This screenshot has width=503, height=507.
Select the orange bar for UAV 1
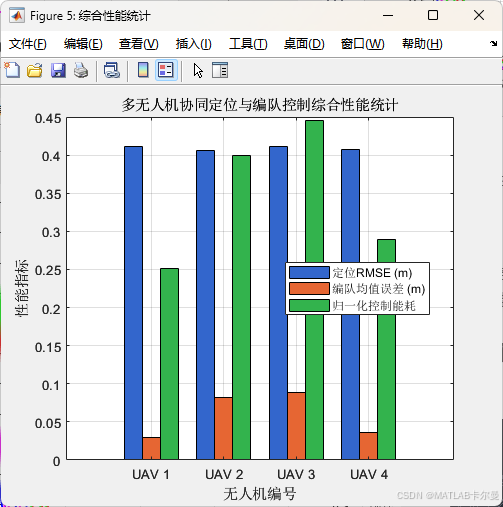coord(151,448)
